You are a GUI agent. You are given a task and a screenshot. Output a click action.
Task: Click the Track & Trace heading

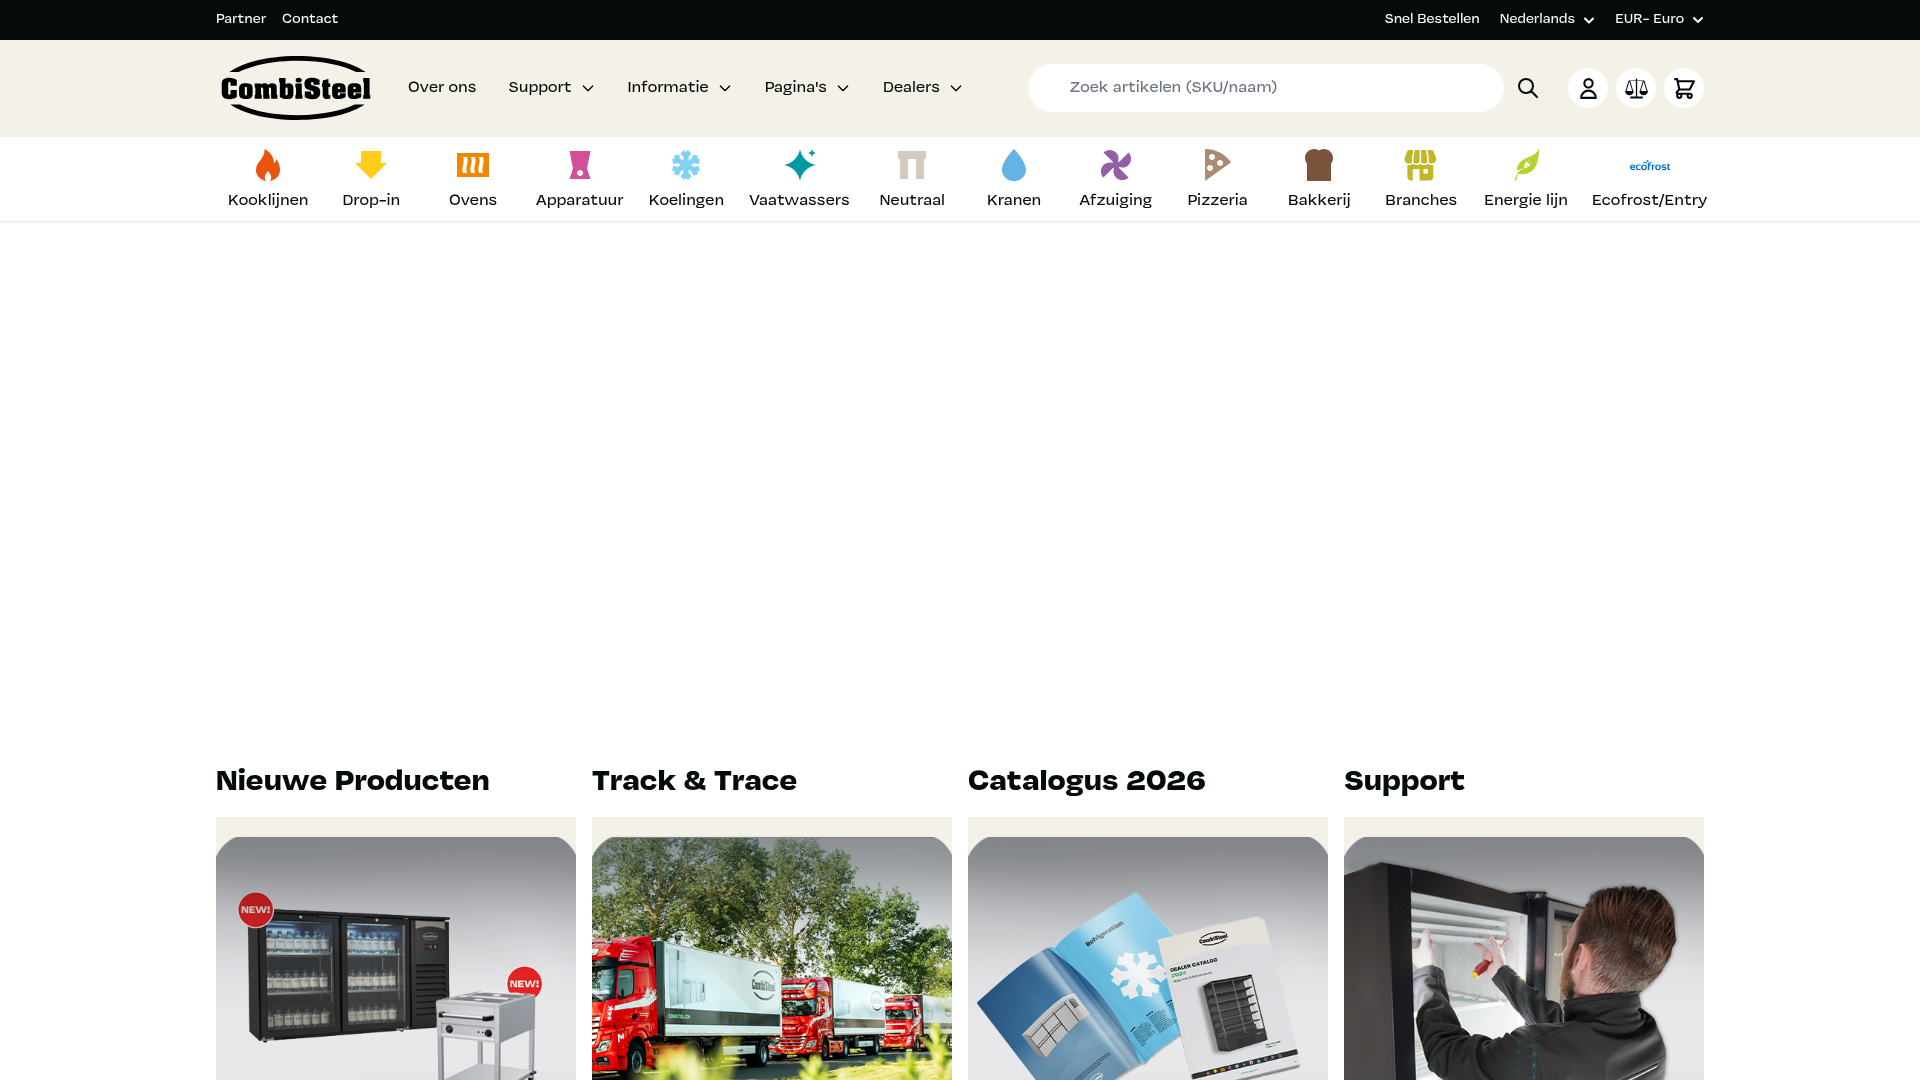point(694,781)
